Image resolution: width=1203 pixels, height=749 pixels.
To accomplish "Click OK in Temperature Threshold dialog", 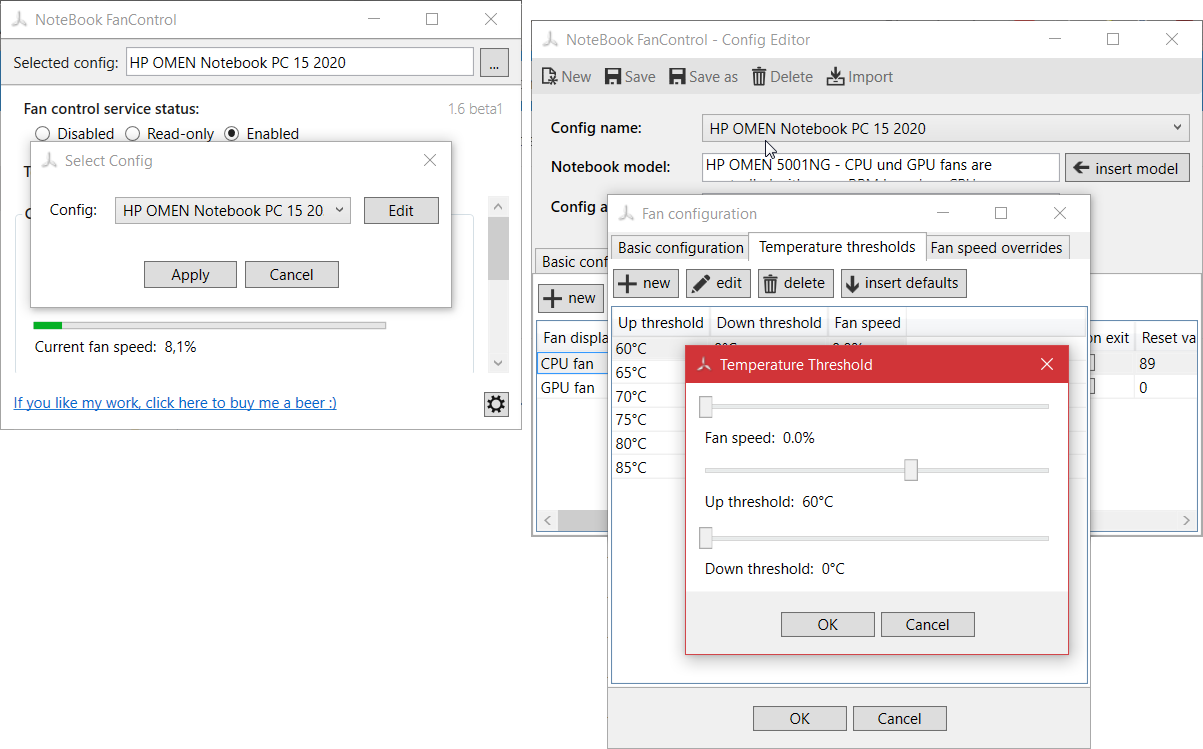I will (827, 624).
